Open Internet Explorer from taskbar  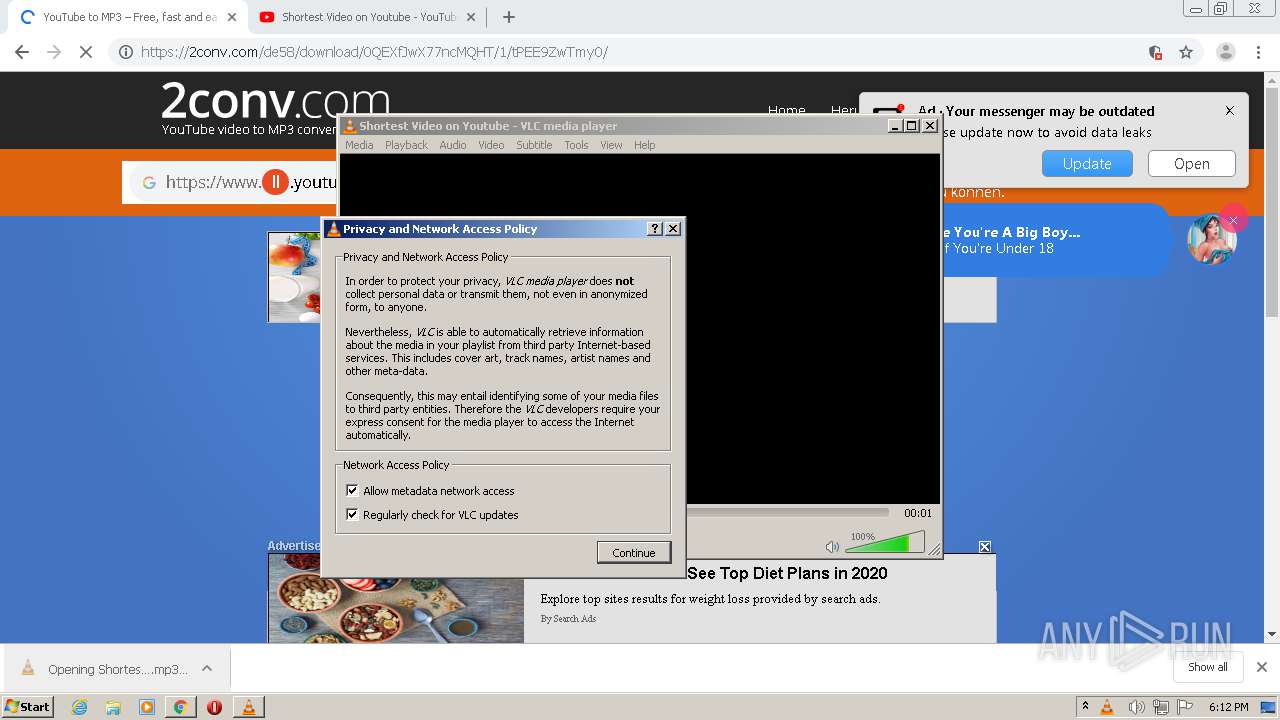[x=79, y=707]
